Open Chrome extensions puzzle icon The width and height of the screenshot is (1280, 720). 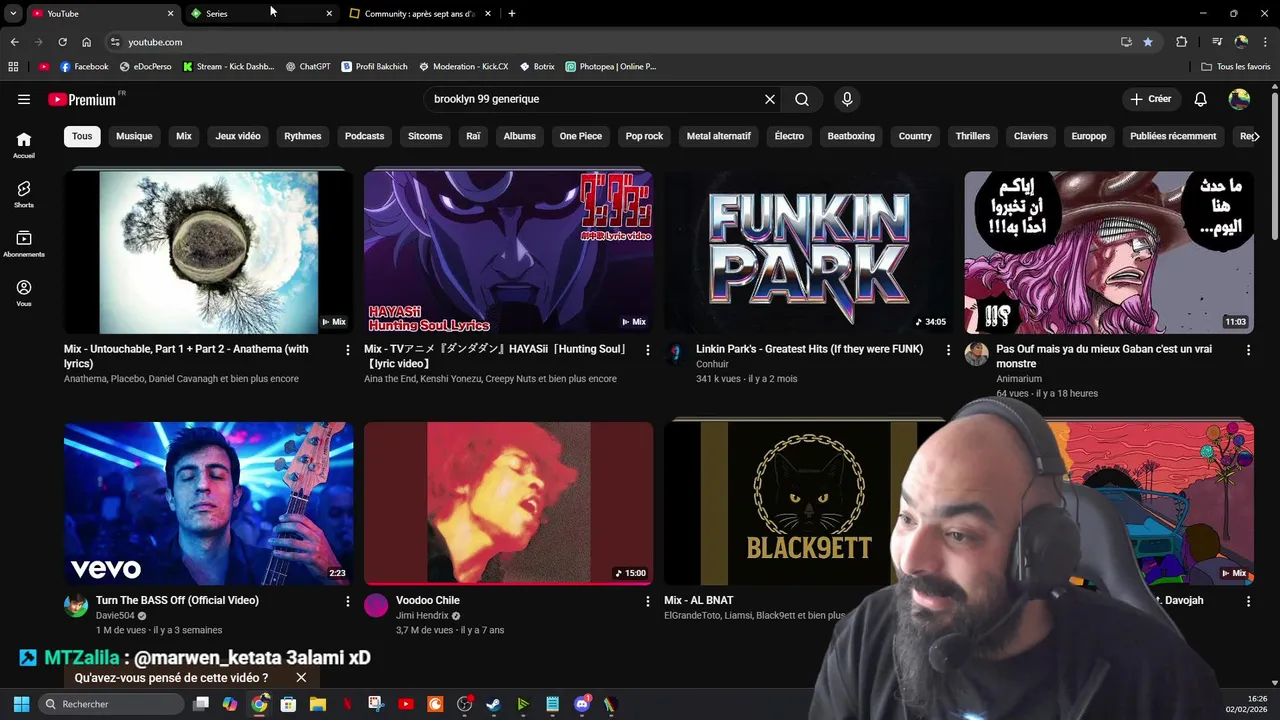click(x=1181, y=42)
